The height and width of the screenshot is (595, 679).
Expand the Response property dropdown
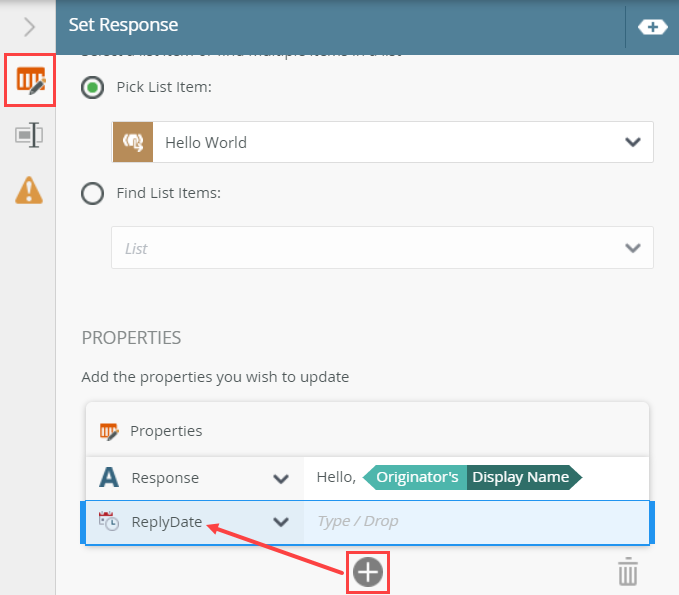[281, 478]
